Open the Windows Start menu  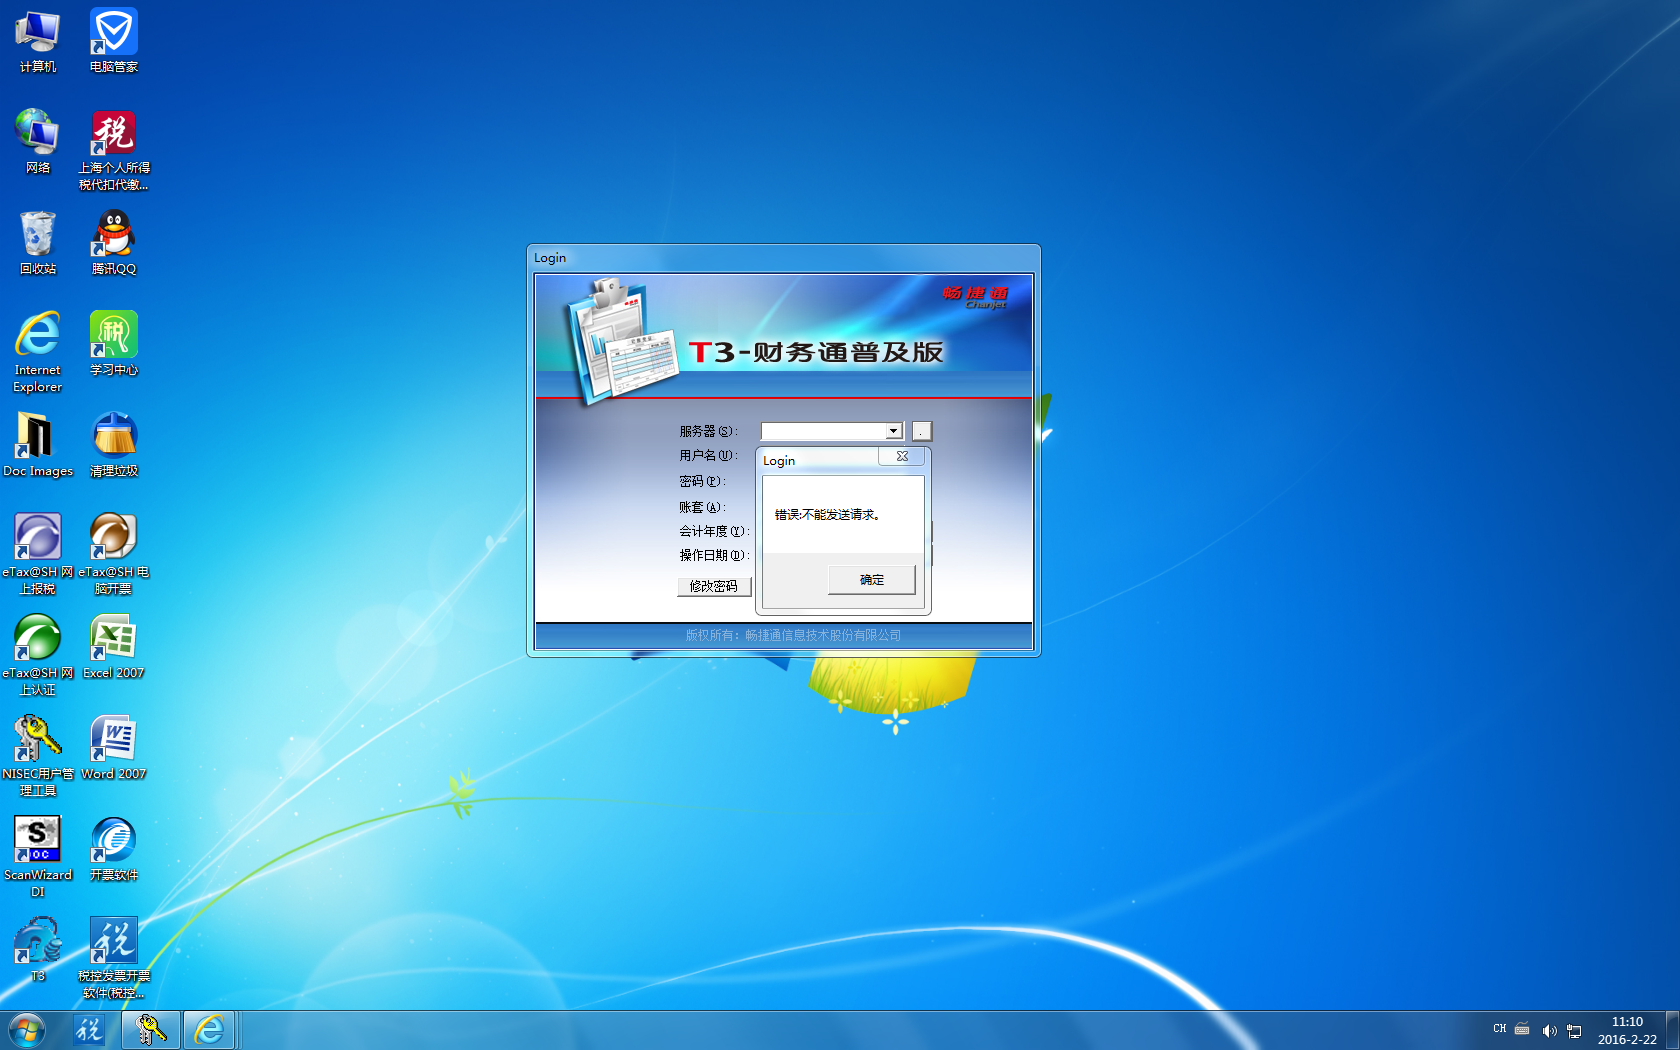[27, 1030]
